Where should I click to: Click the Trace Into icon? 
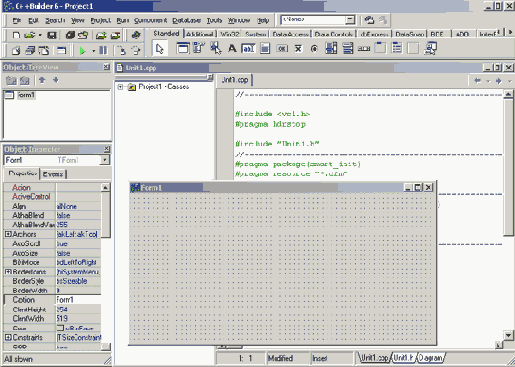click(122, 50)
